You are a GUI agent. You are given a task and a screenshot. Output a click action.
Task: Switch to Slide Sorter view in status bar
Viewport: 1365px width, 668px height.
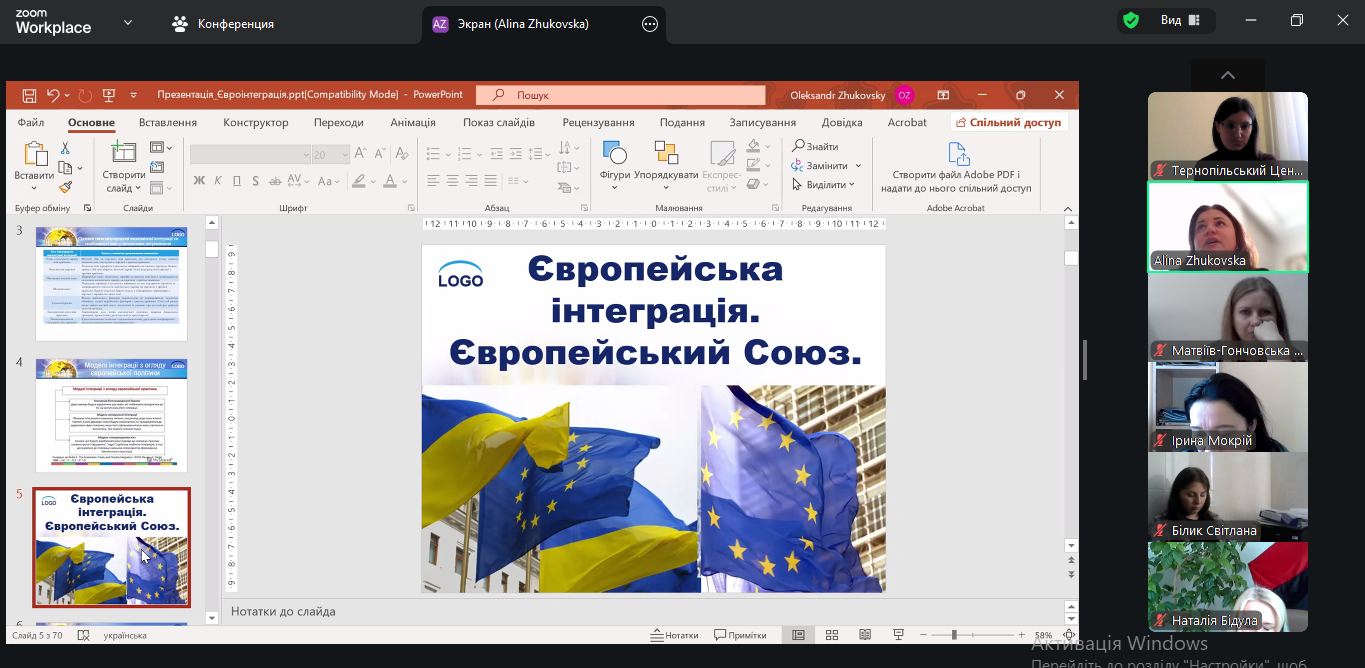[832, 635]
